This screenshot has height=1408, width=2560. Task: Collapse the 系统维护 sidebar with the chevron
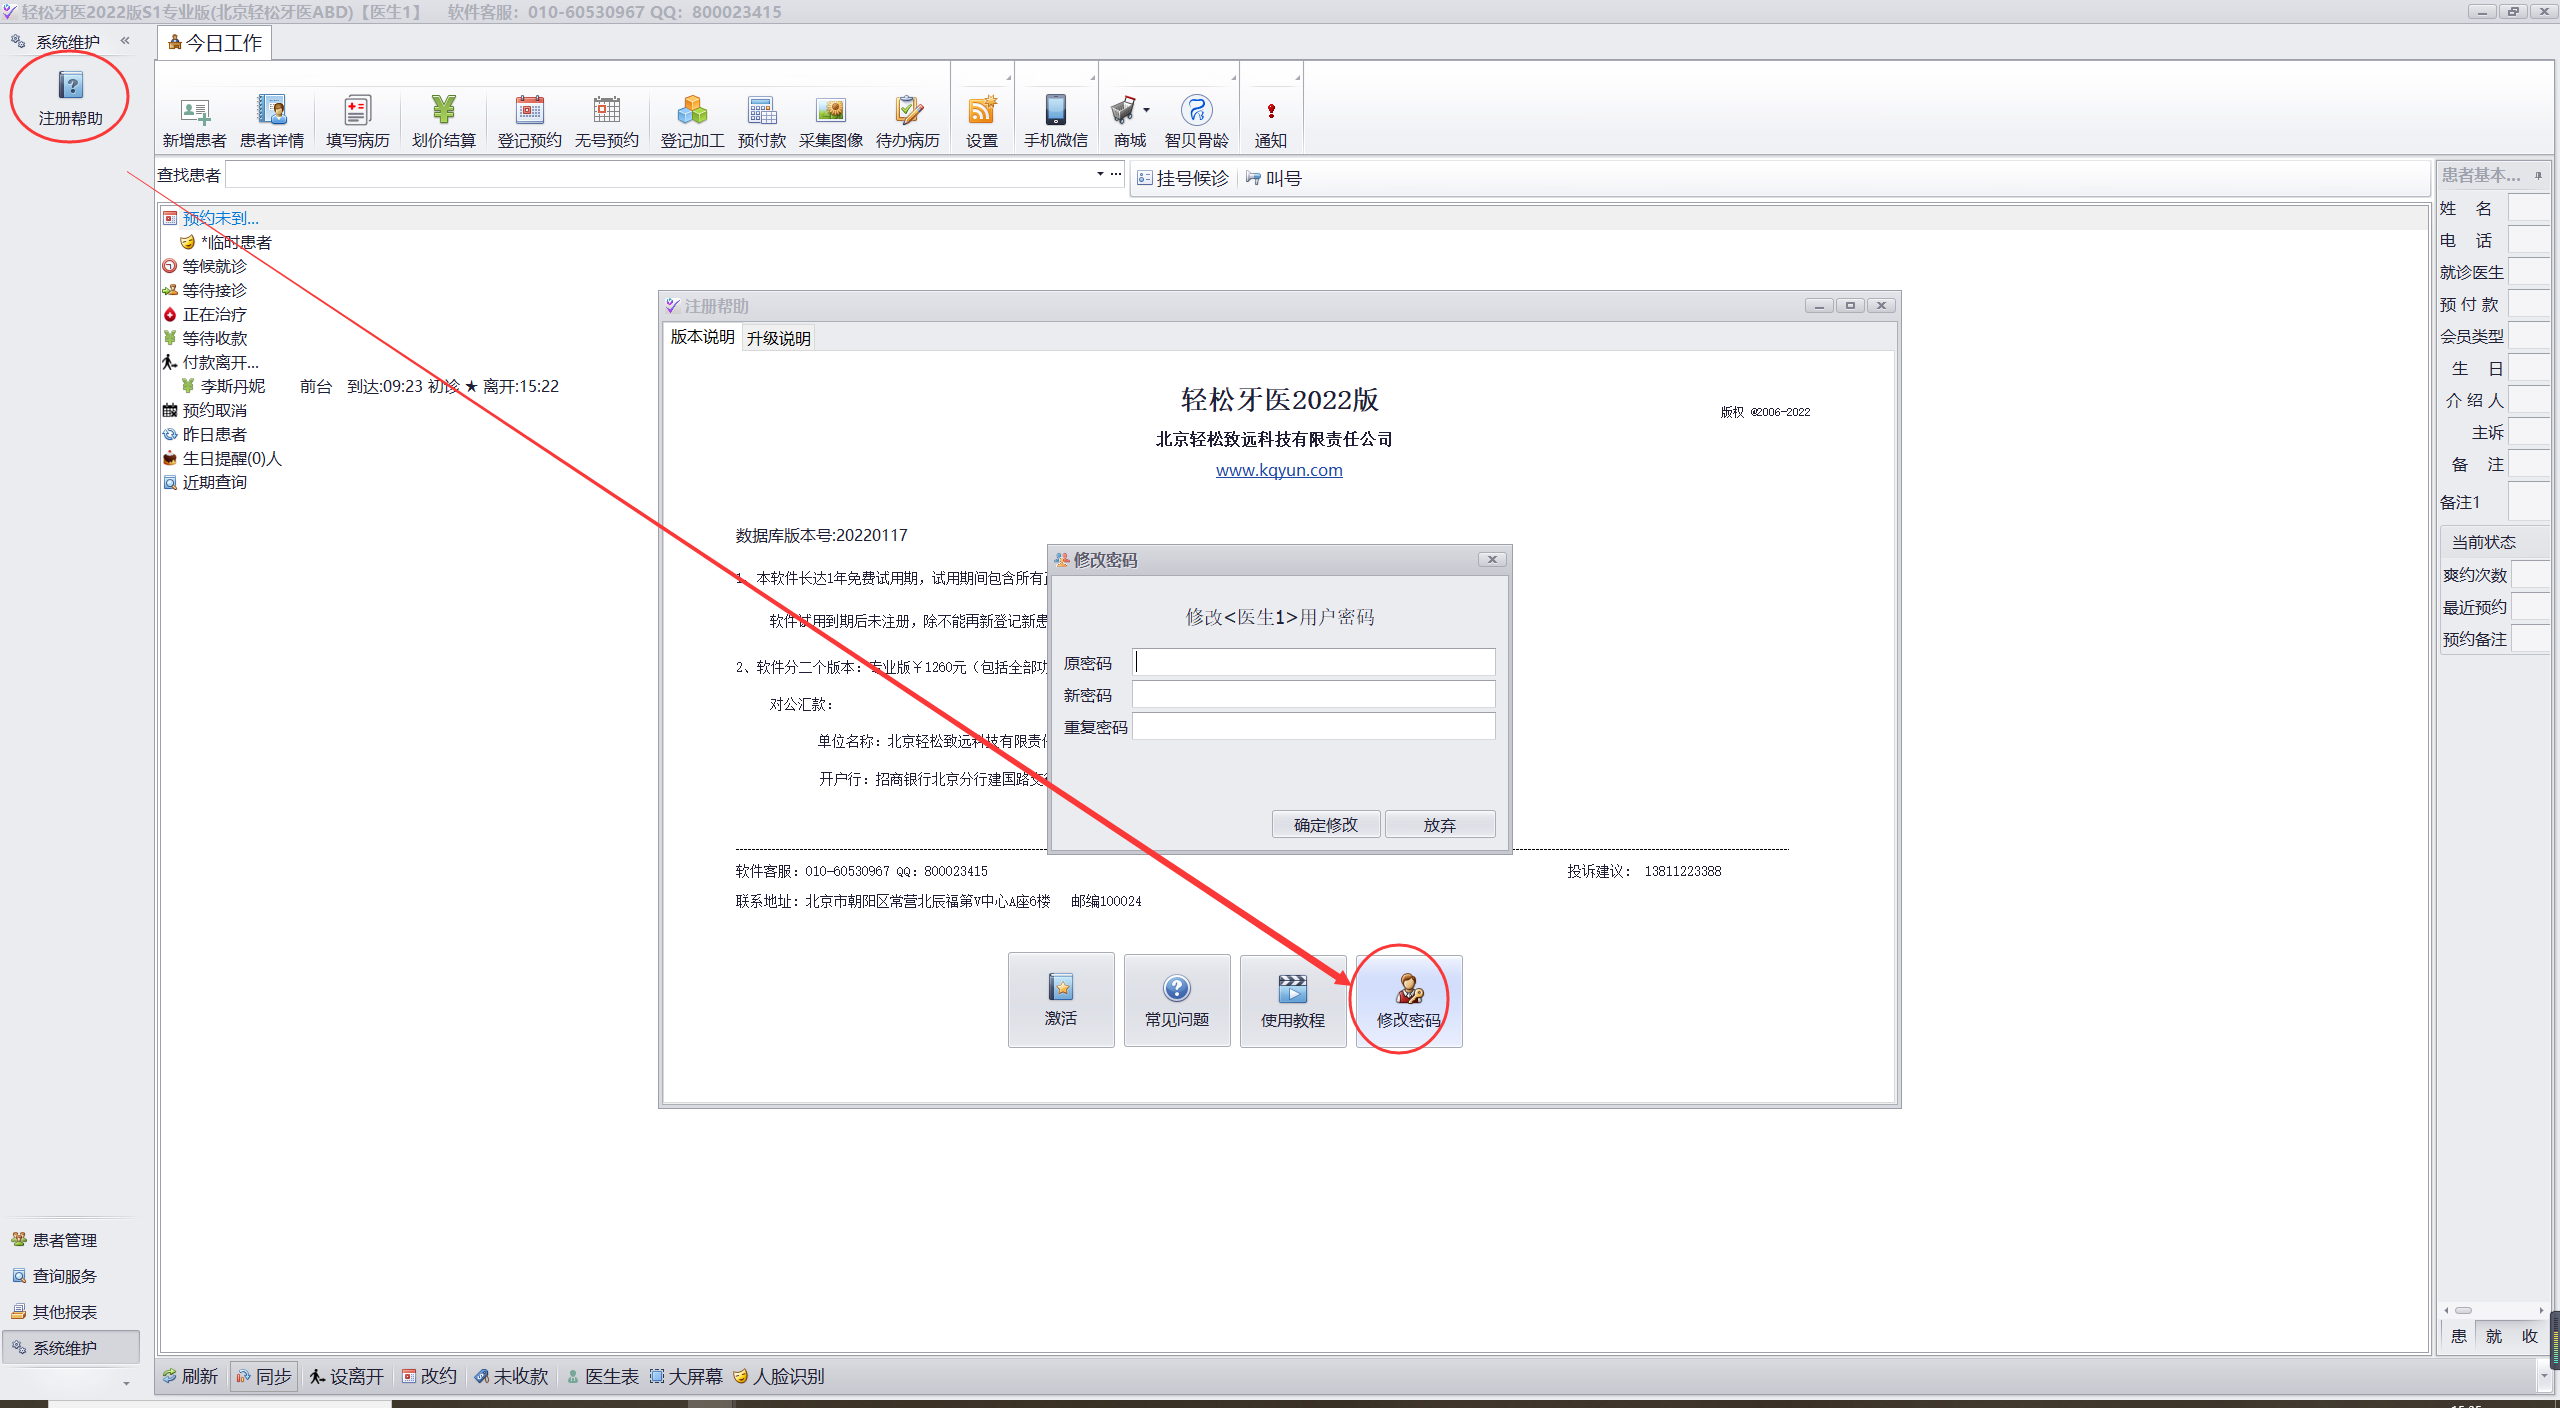125,41
